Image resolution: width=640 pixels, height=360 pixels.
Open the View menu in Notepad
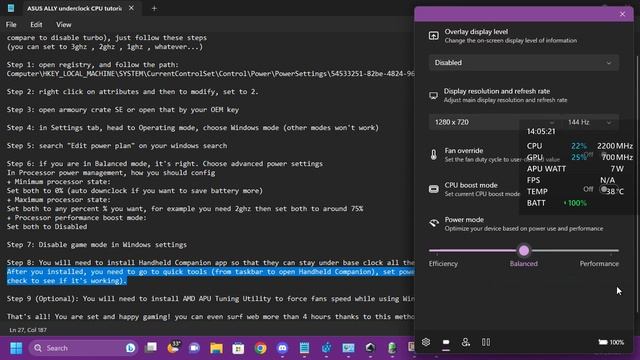point(64,25)
